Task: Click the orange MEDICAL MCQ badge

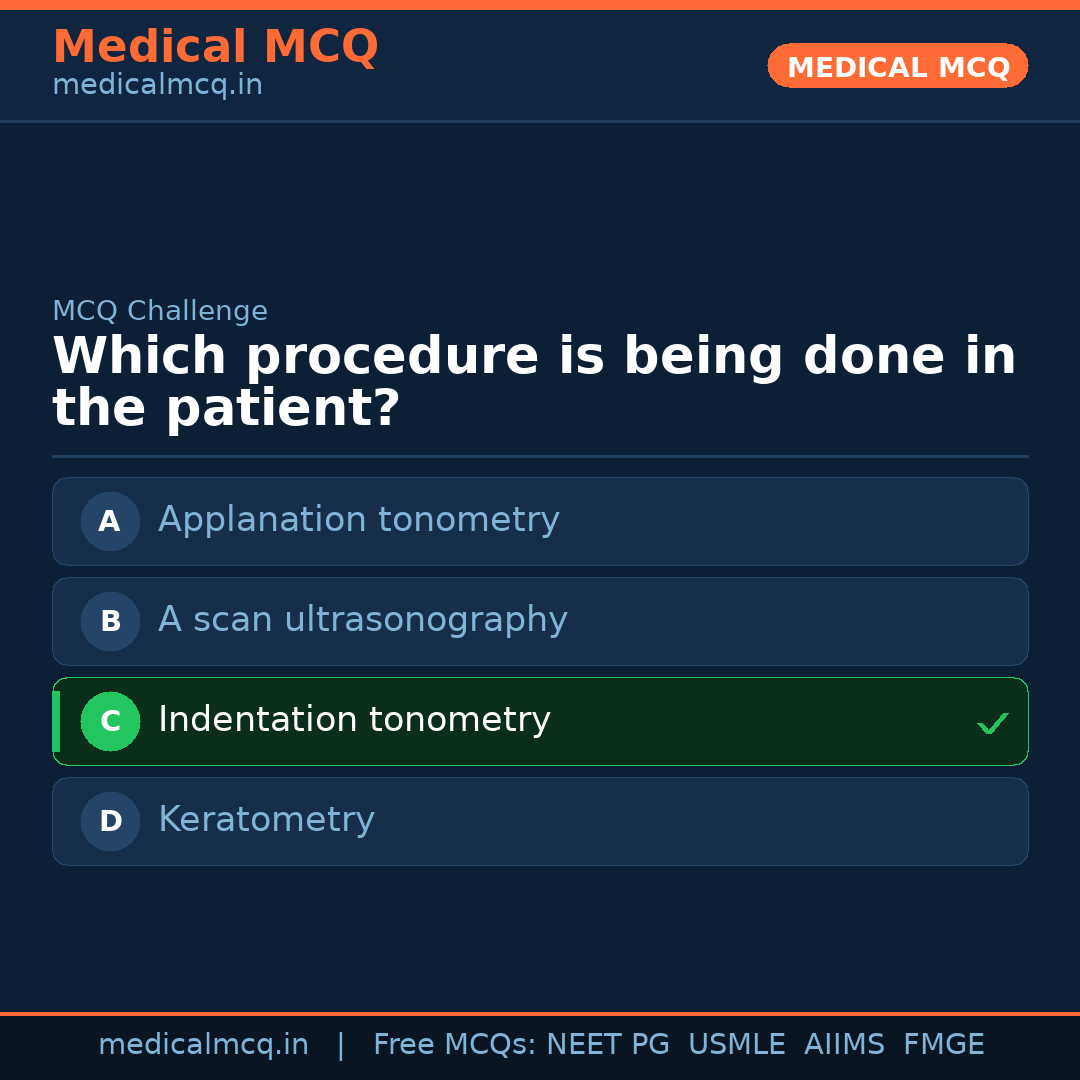Action: pyautogui.click(x=897, y=66)
